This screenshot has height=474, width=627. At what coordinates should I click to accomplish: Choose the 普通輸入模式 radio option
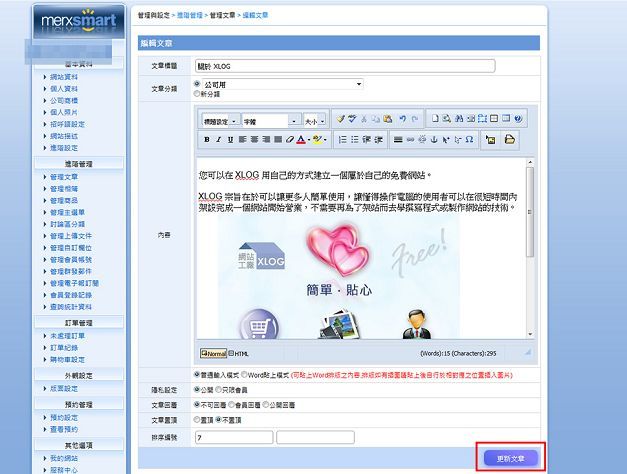pyautogui.click(x=197, y=375)
